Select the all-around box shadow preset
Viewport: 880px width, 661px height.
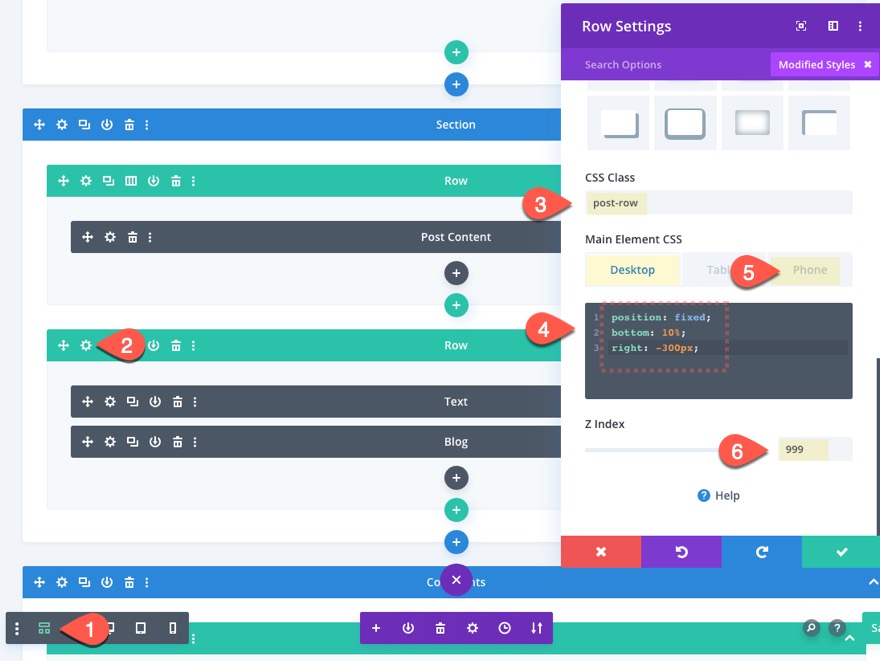685,123
